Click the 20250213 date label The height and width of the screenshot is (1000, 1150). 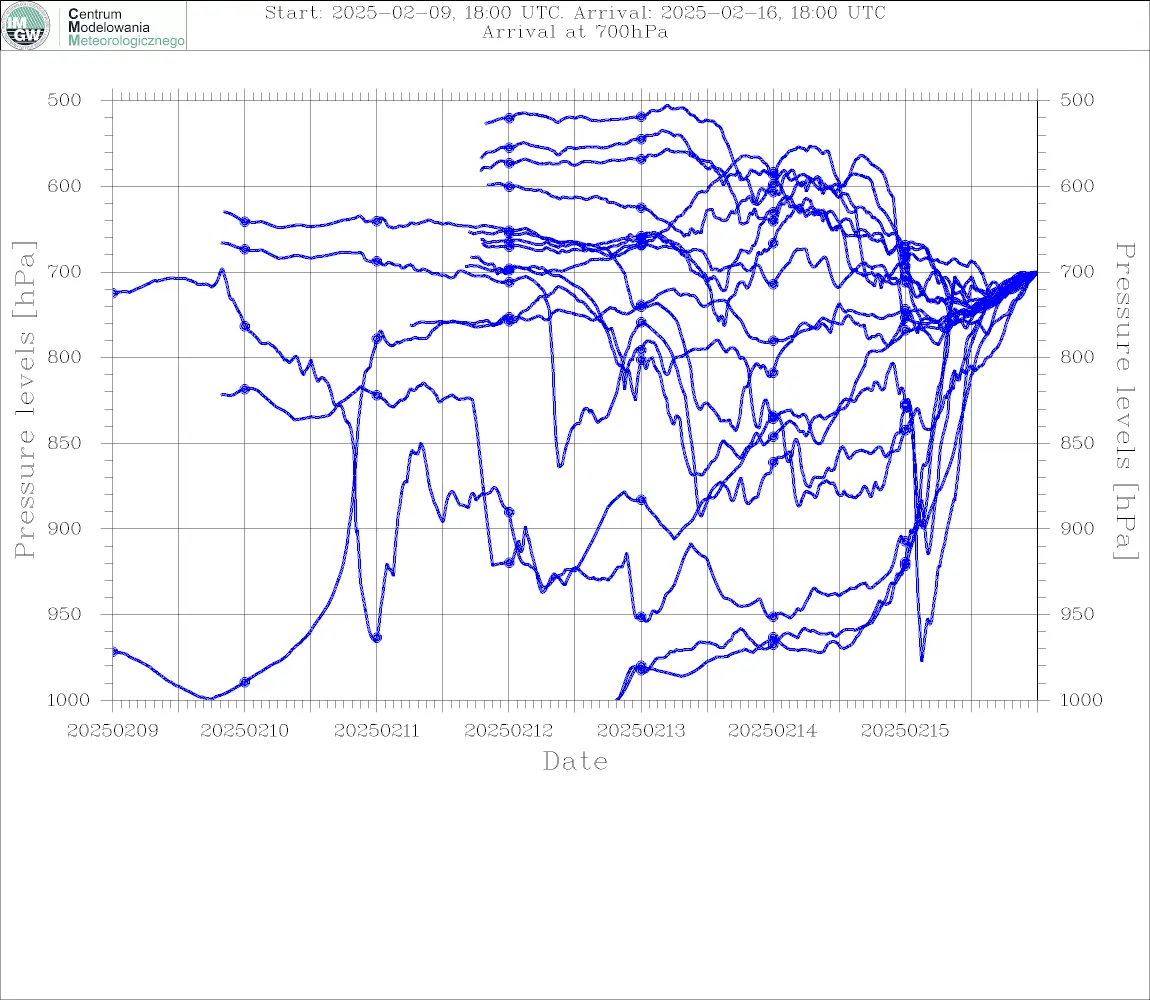641,731
